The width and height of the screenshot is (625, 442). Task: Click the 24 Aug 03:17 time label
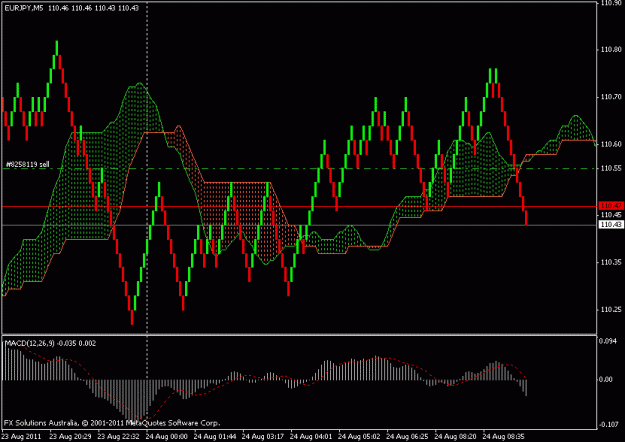pyautogui.click(x=263, y=437)
